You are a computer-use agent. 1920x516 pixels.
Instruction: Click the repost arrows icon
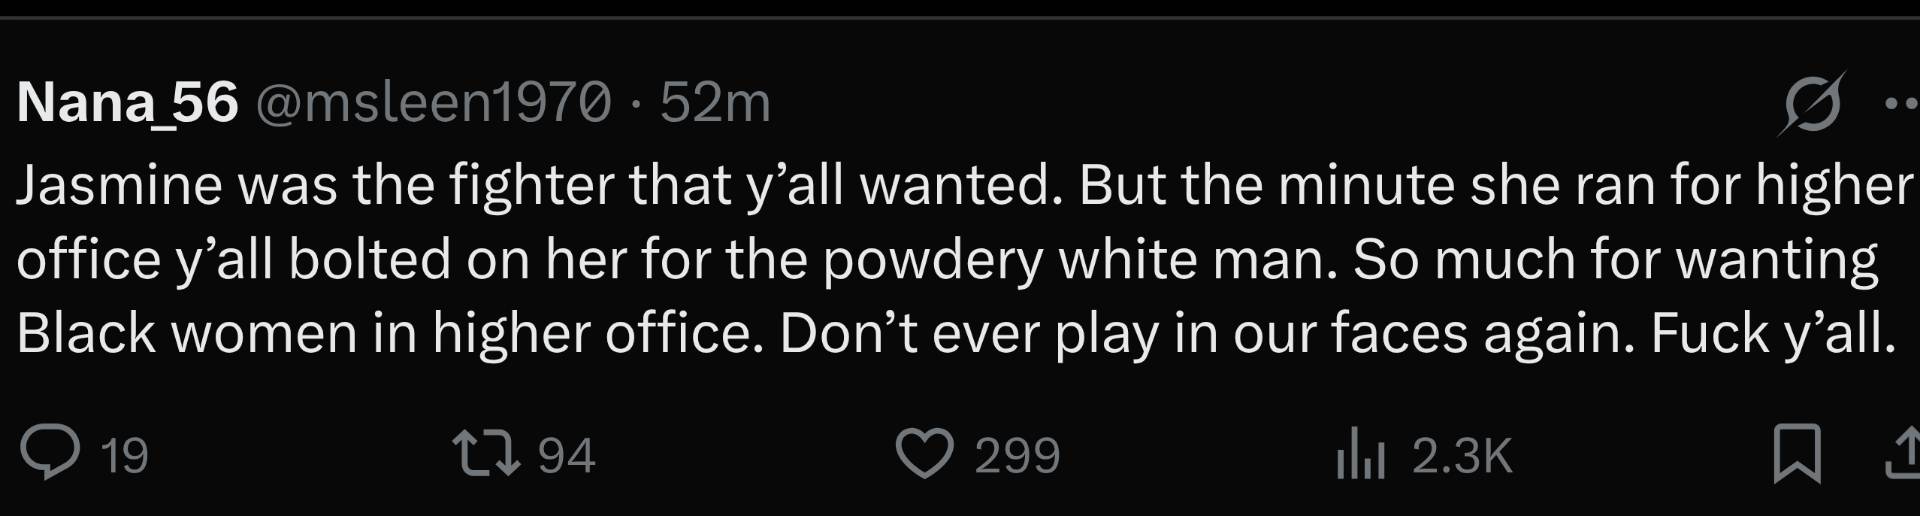[x=486, y=453]
